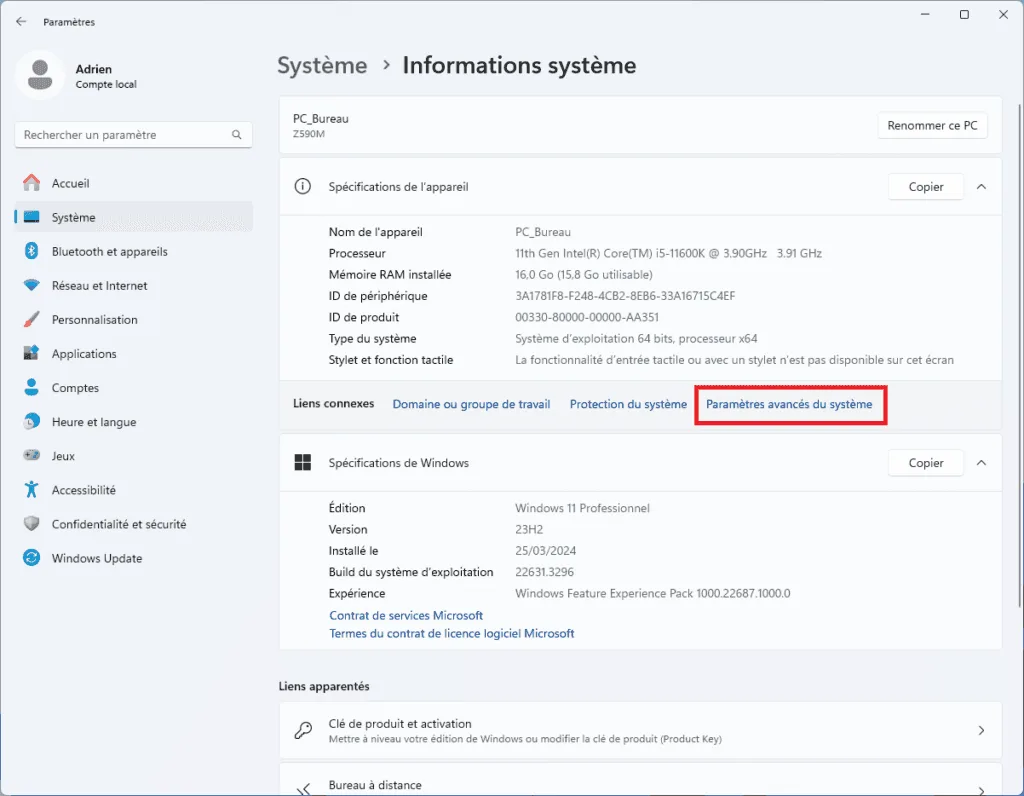Click the edition value Windows 11 Professionnel
The height and width of the screenshot is (796, 1024).
(x=582, y=508)
